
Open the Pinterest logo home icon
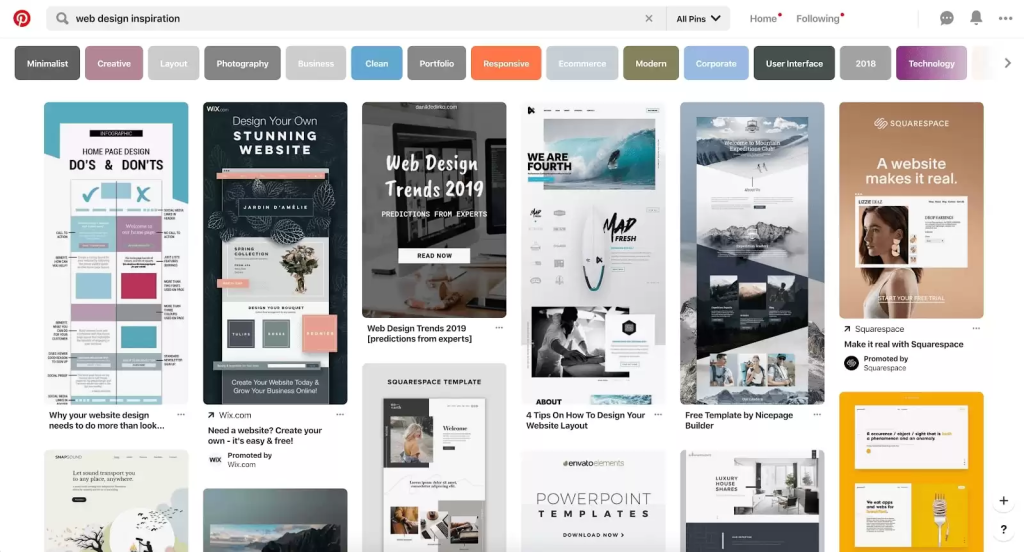(x=22, y=18)
